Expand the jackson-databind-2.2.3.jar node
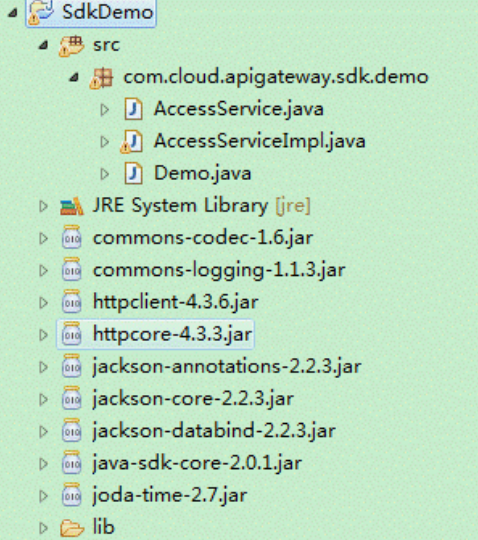This screenshot has width=478, height=540. (43, 432)
